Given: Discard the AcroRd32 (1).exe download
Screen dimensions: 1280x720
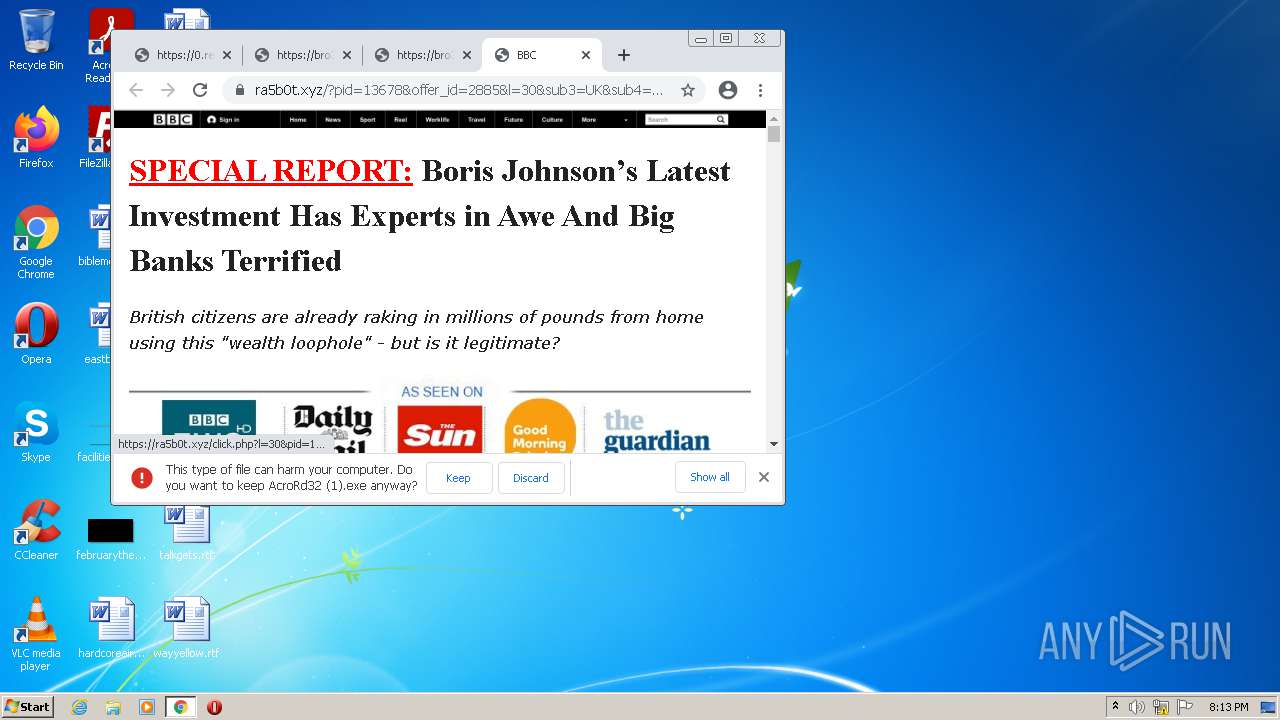Looking at the screenshot, I should pos(531,478).
